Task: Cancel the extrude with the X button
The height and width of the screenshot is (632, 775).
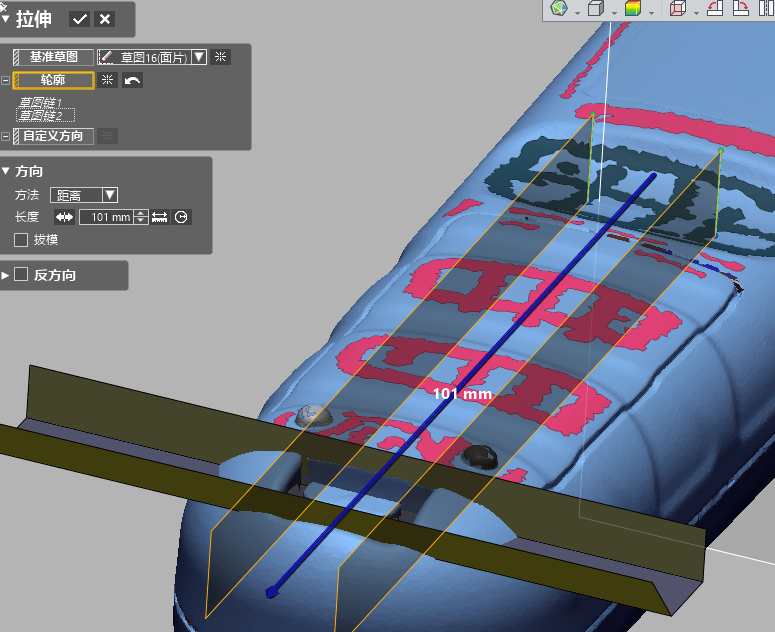Action: [x=104, y=19]
